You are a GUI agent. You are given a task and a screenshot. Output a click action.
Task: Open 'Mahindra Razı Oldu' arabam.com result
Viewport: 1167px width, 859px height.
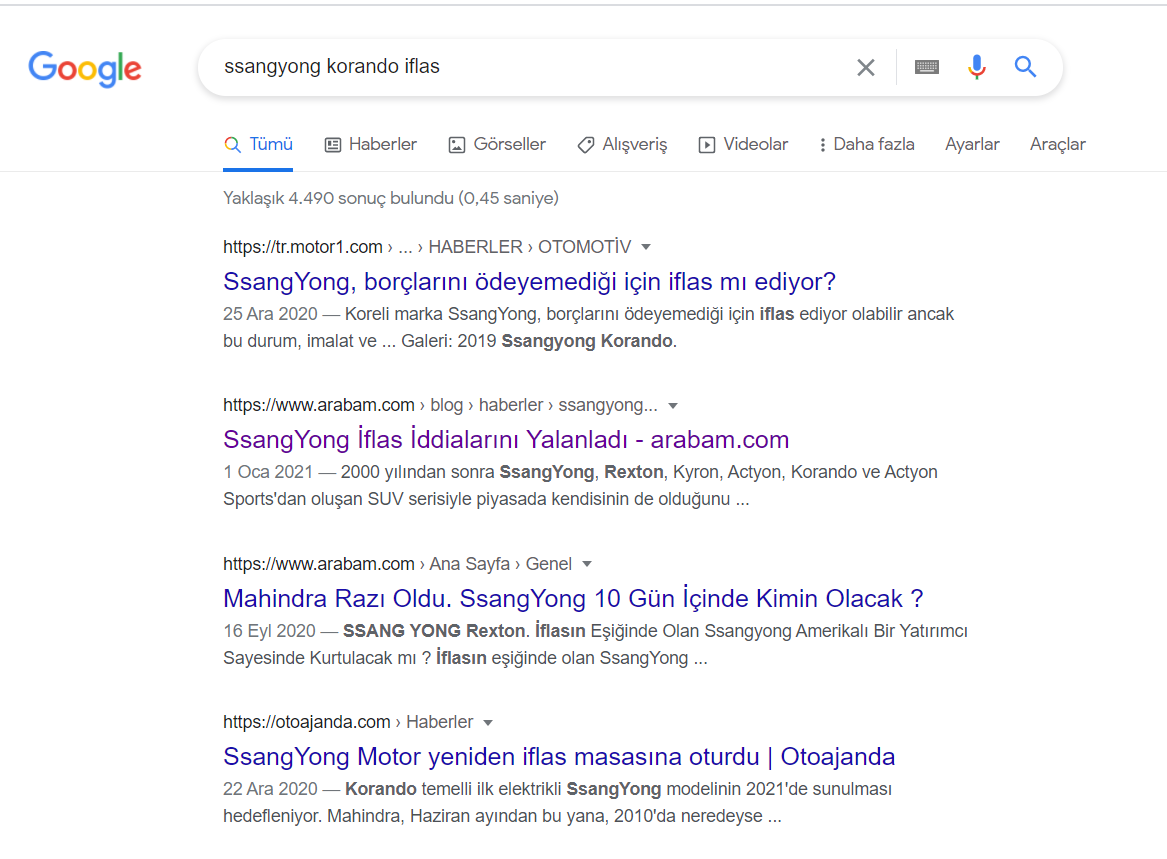pos(573,598)
